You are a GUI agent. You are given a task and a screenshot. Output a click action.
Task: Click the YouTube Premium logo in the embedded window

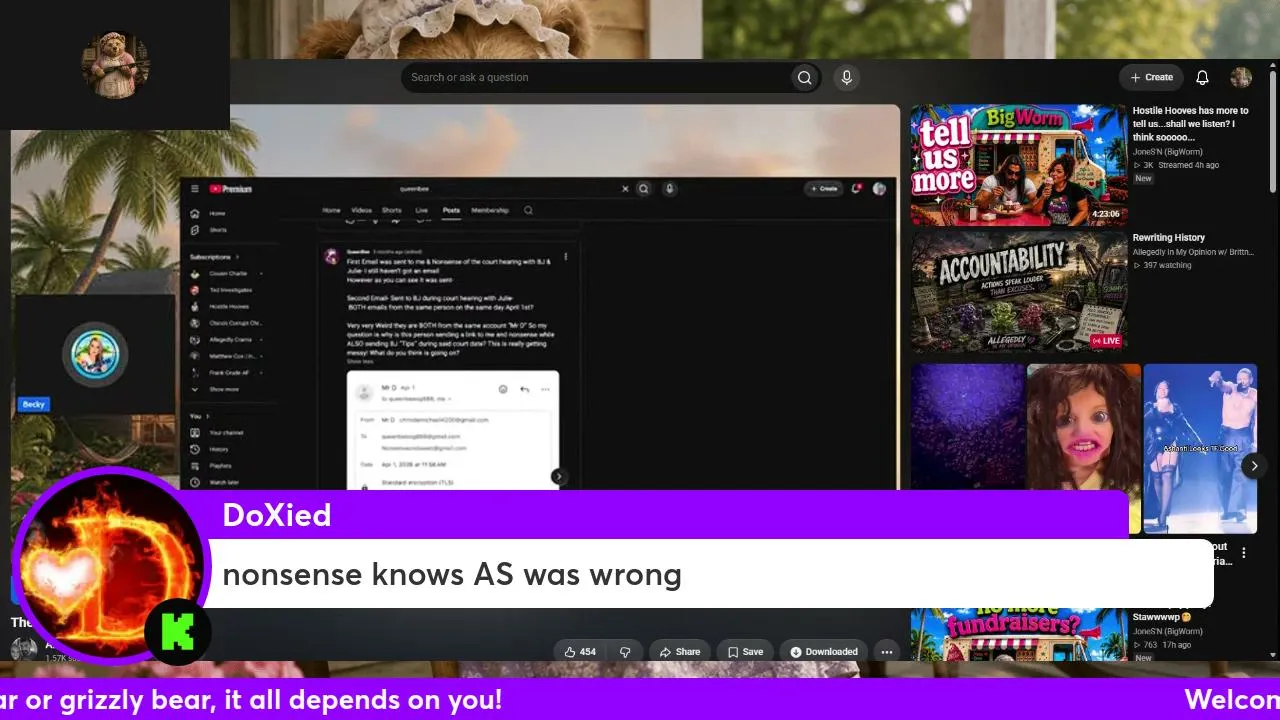pos(231,189)
